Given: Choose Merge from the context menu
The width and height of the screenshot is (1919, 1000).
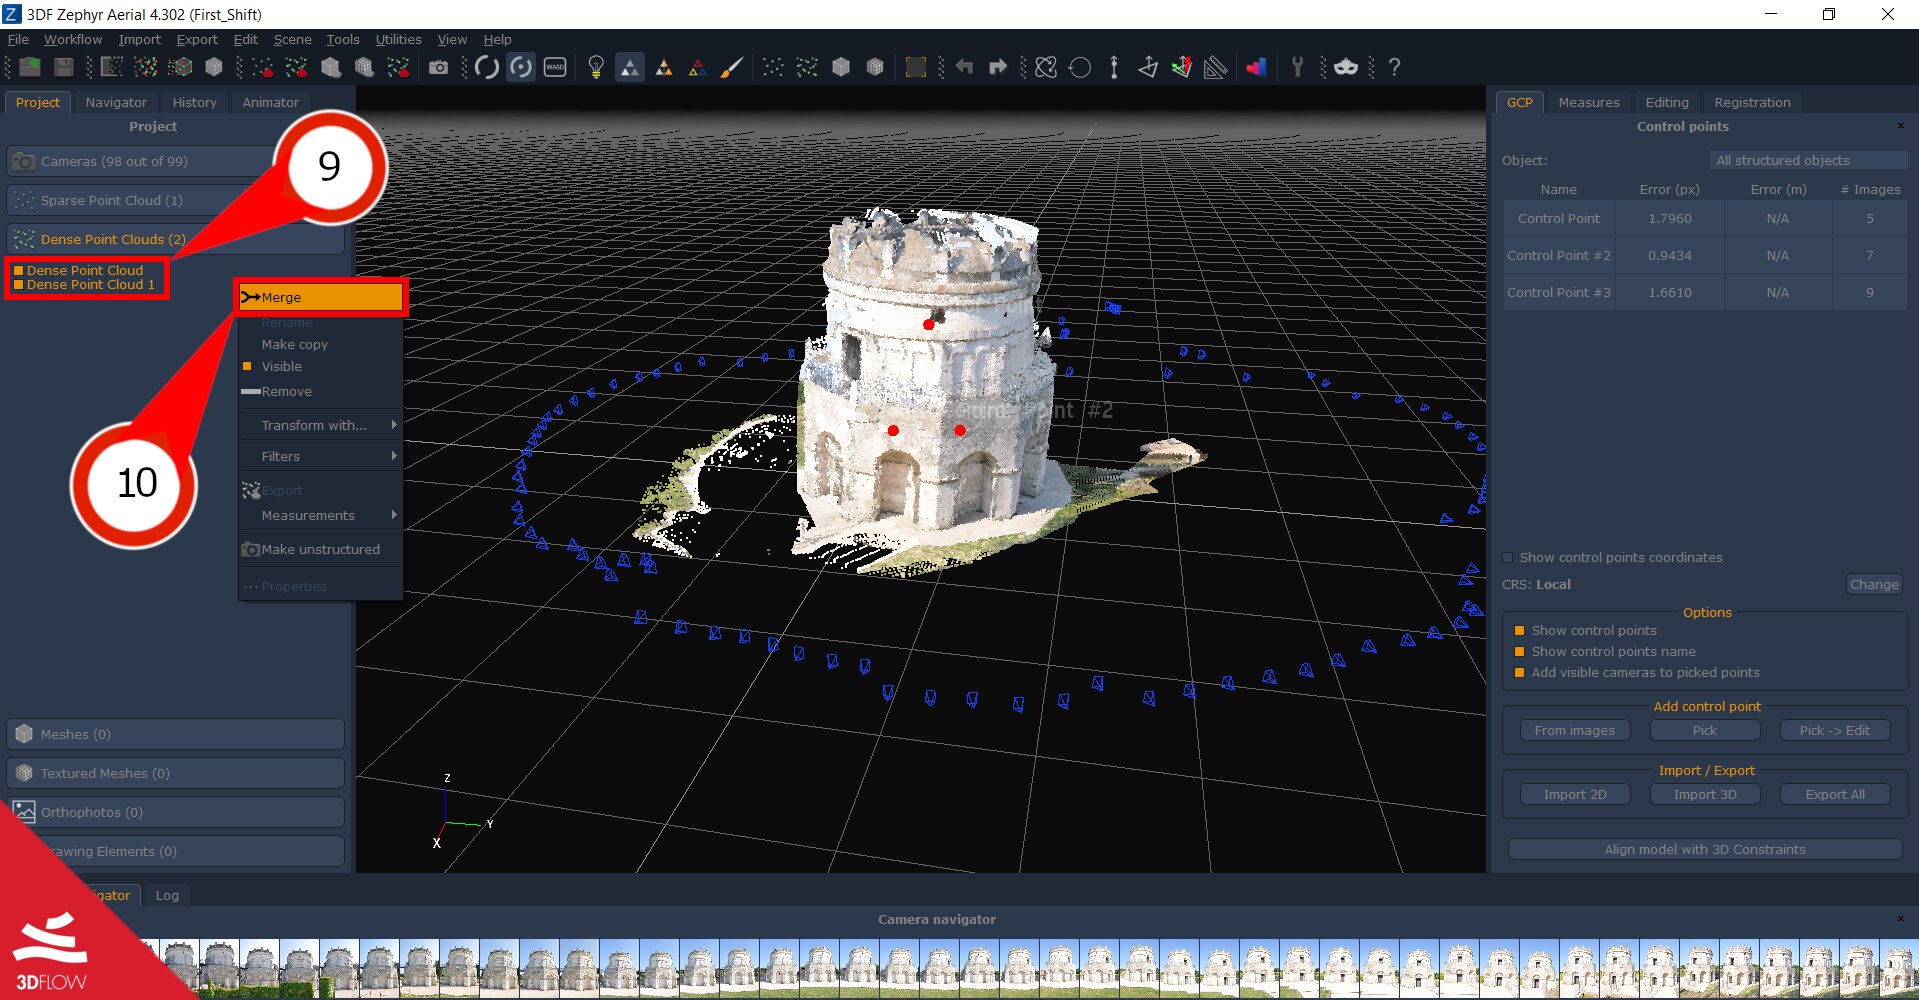Looking at the screenshot, I should [x=320, y=298].
